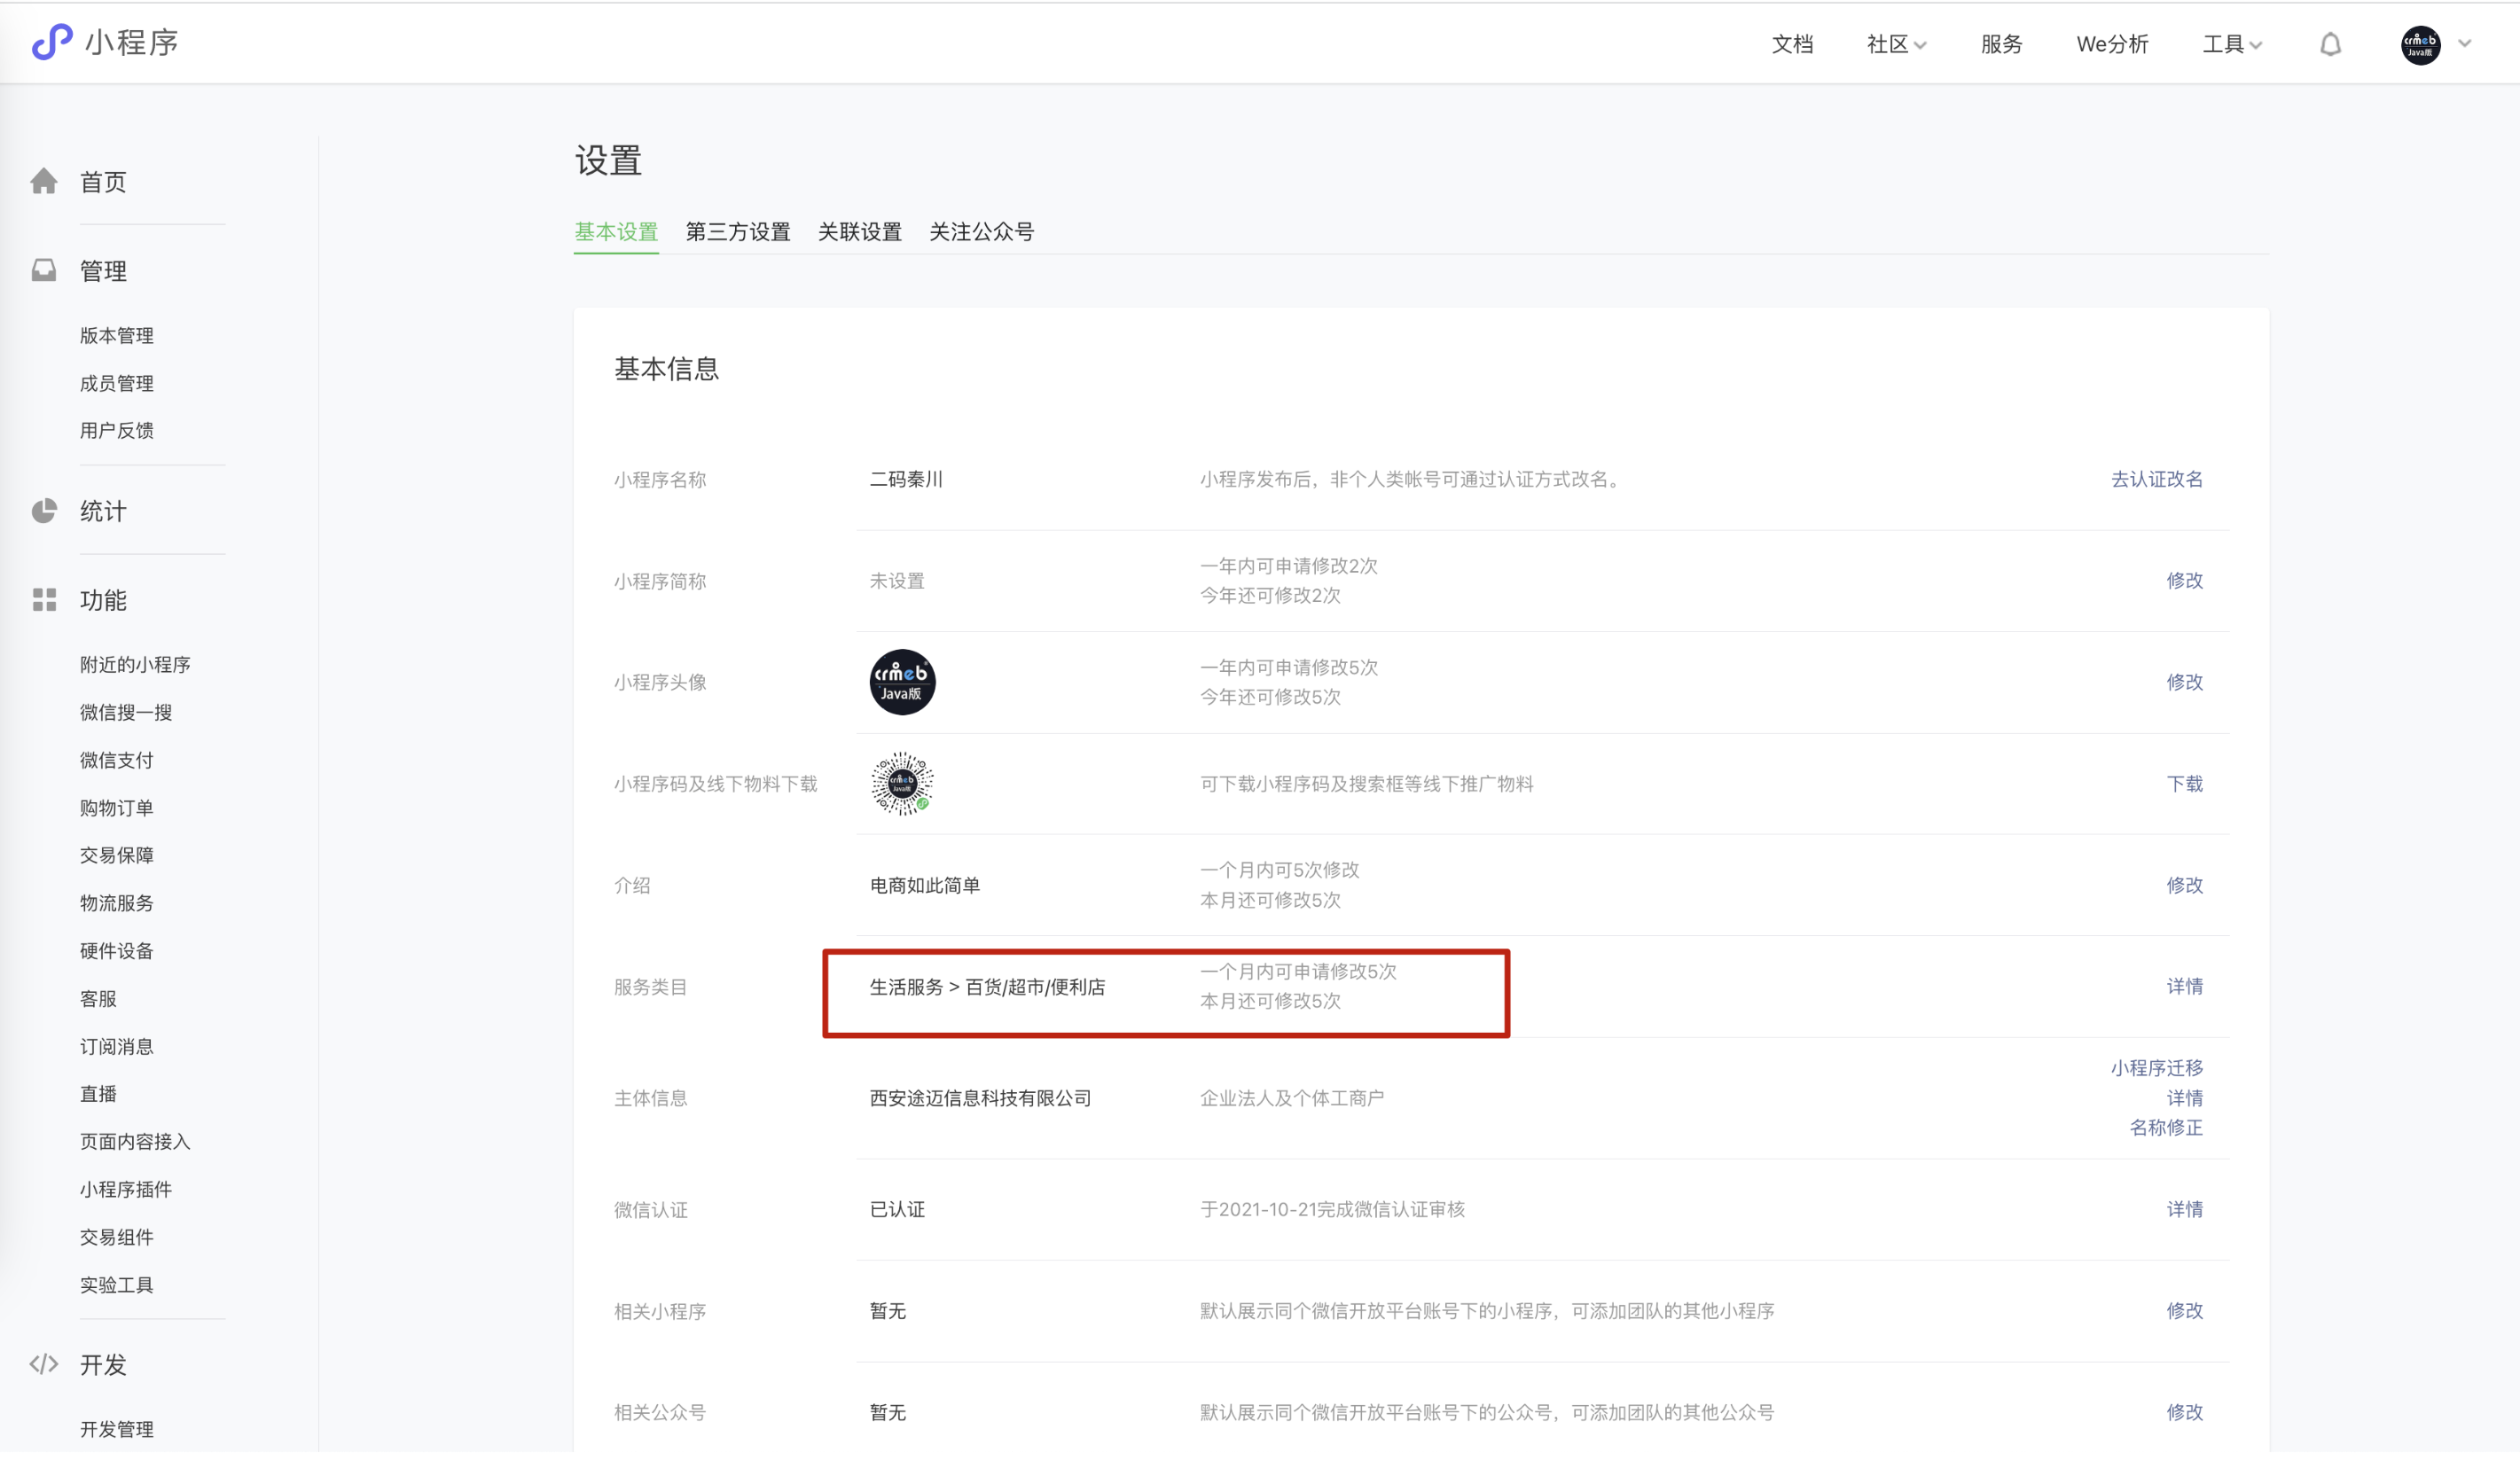Switch to 关联设置 tab
Screen dimensions: 2520x1468
[x=860, y=232]
